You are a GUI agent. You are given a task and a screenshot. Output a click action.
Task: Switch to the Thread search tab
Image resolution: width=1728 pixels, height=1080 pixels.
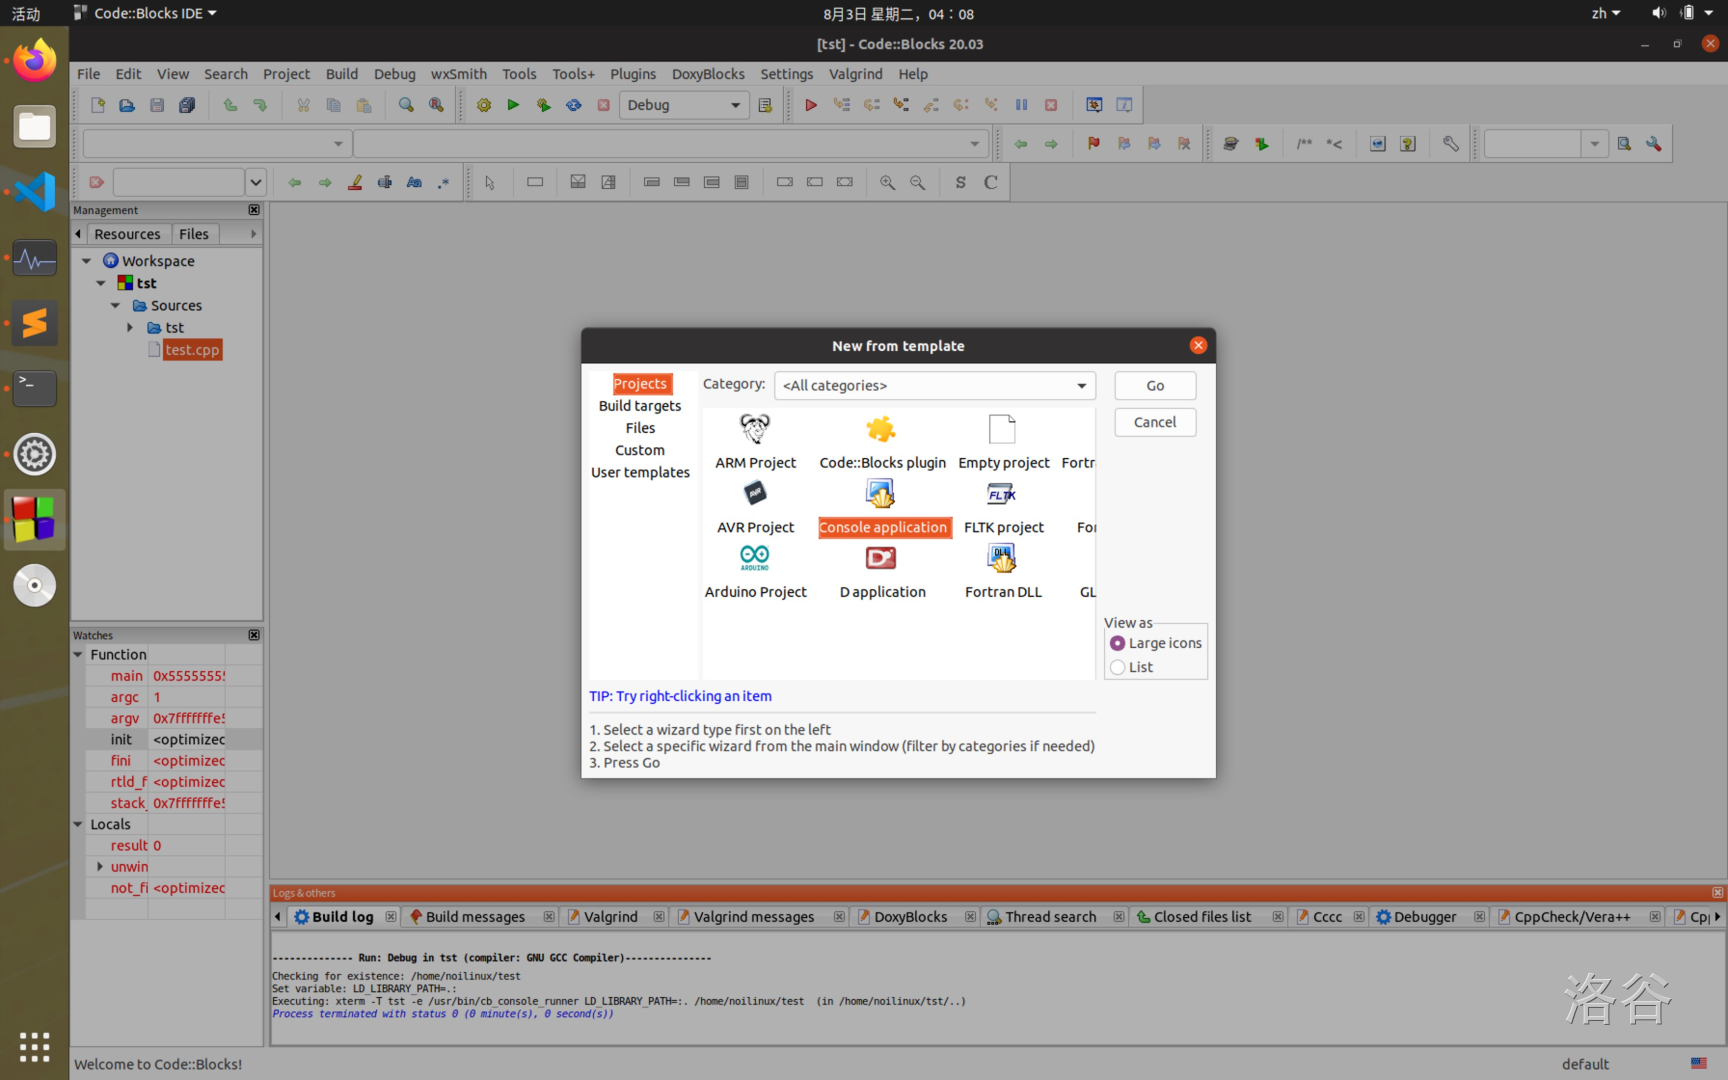(x=1050, y=917)
